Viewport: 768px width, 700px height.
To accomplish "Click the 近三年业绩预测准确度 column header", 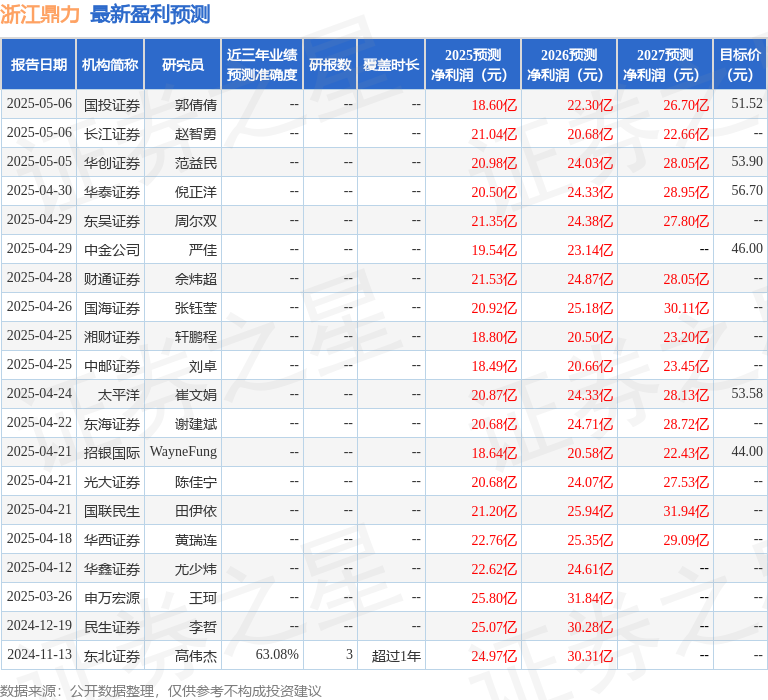I will click(x=262, y=65).
